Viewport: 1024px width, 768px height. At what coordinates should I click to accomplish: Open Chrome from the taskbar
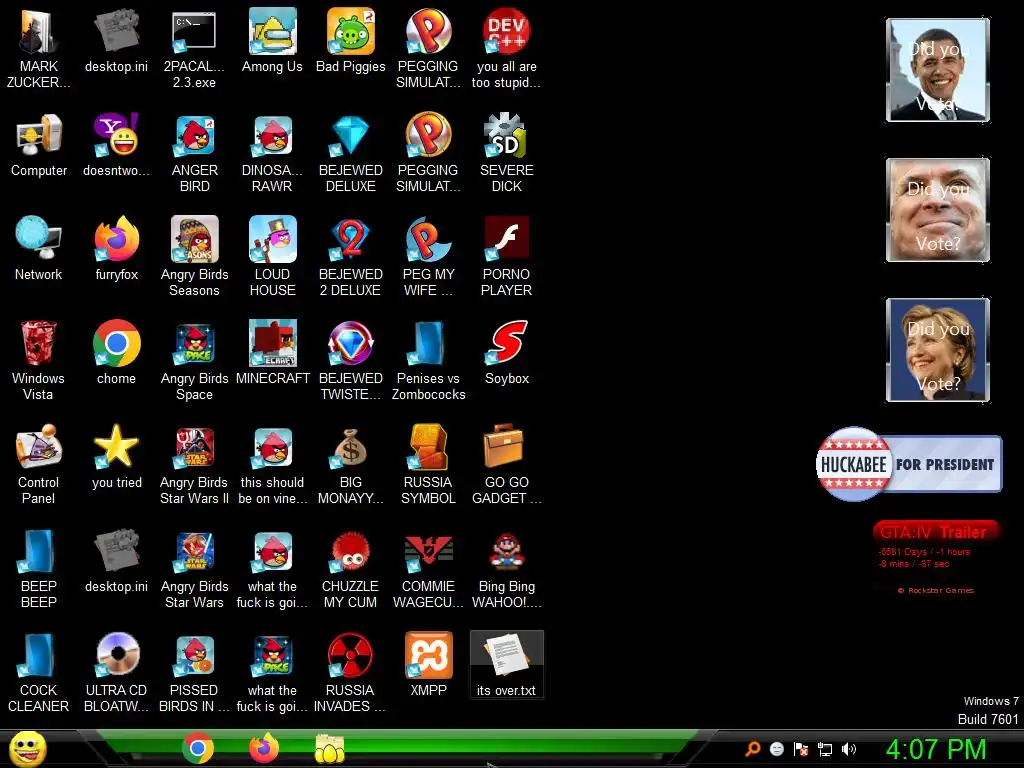click(197, 748)
